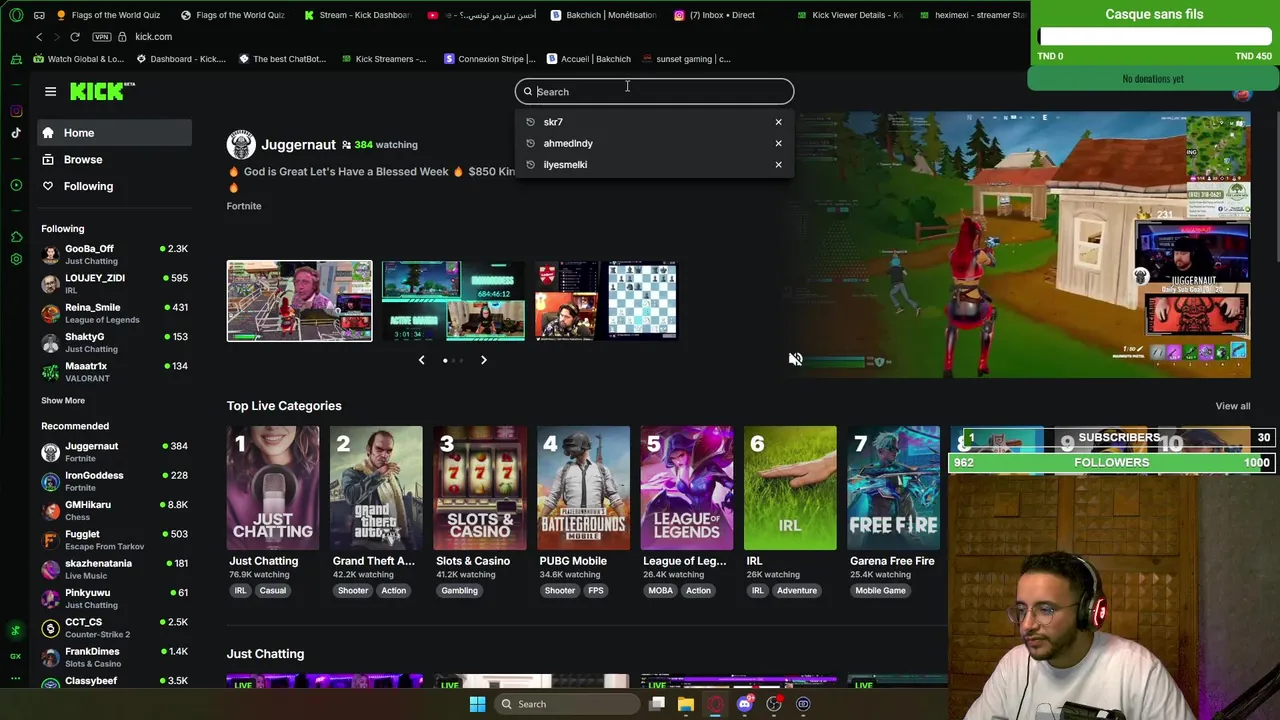Open TikTok icon in the Opera sidebar
Image resolution: width=1280 pixels, height=720 pixels.
pyautogui.click(x=16, y=133)
